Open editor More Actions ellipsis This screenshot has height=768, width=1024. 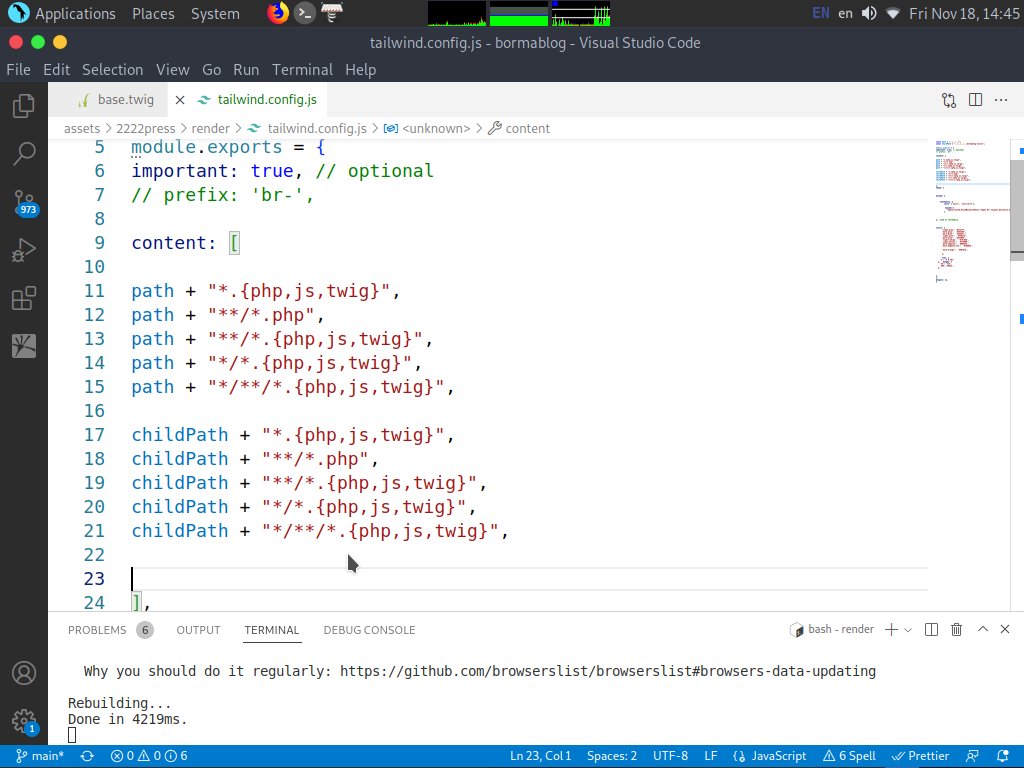pos(1001,100)
